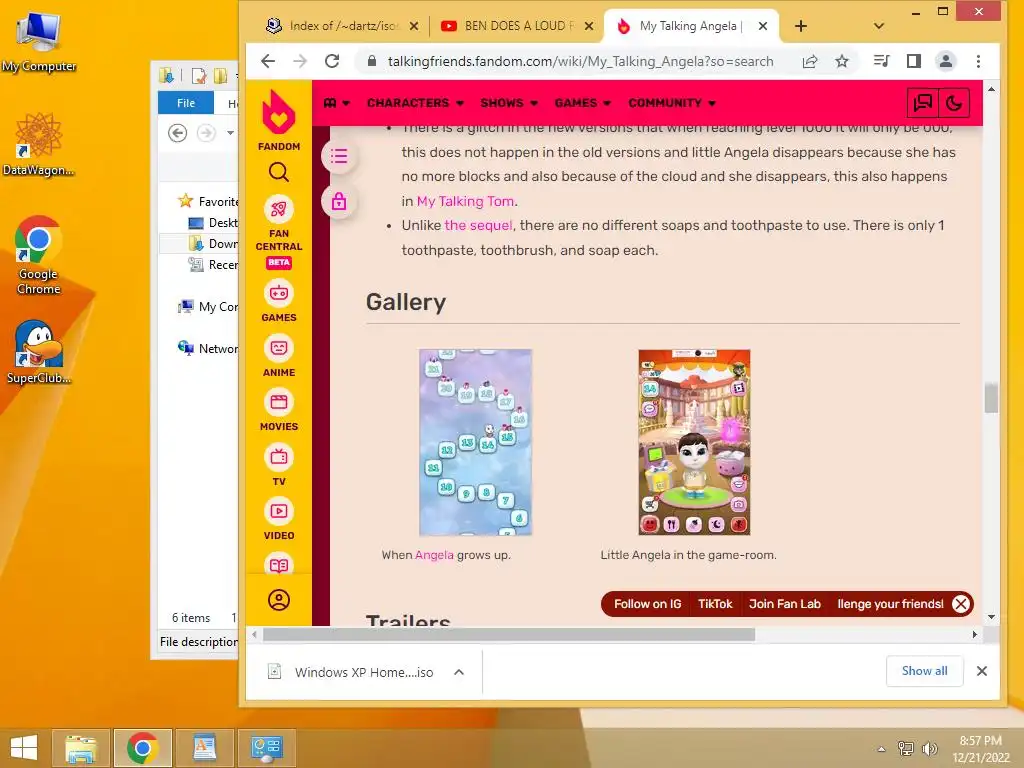Image resolution: width=1024 pixels, height=768 pixels.
Task: Click Follow on IG button
Action: point(647,604)
